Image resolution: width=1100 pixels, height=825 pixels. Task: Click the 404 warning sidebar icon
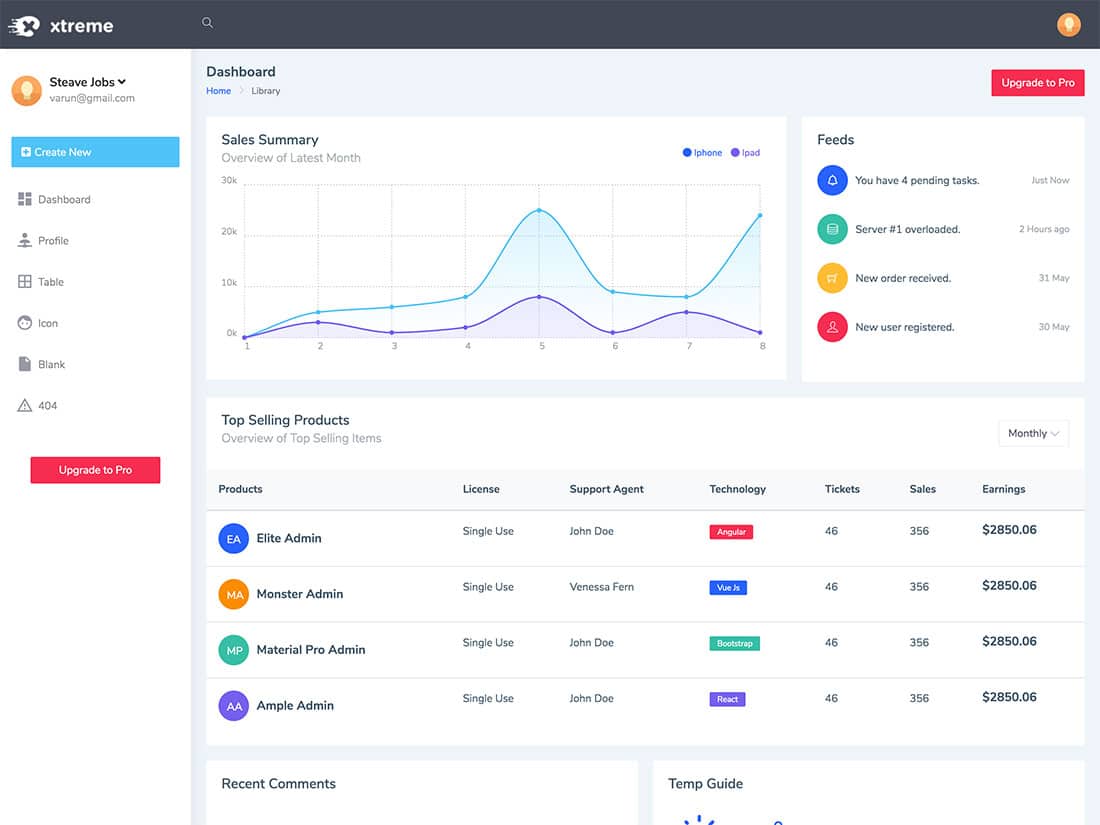(25, 405)
